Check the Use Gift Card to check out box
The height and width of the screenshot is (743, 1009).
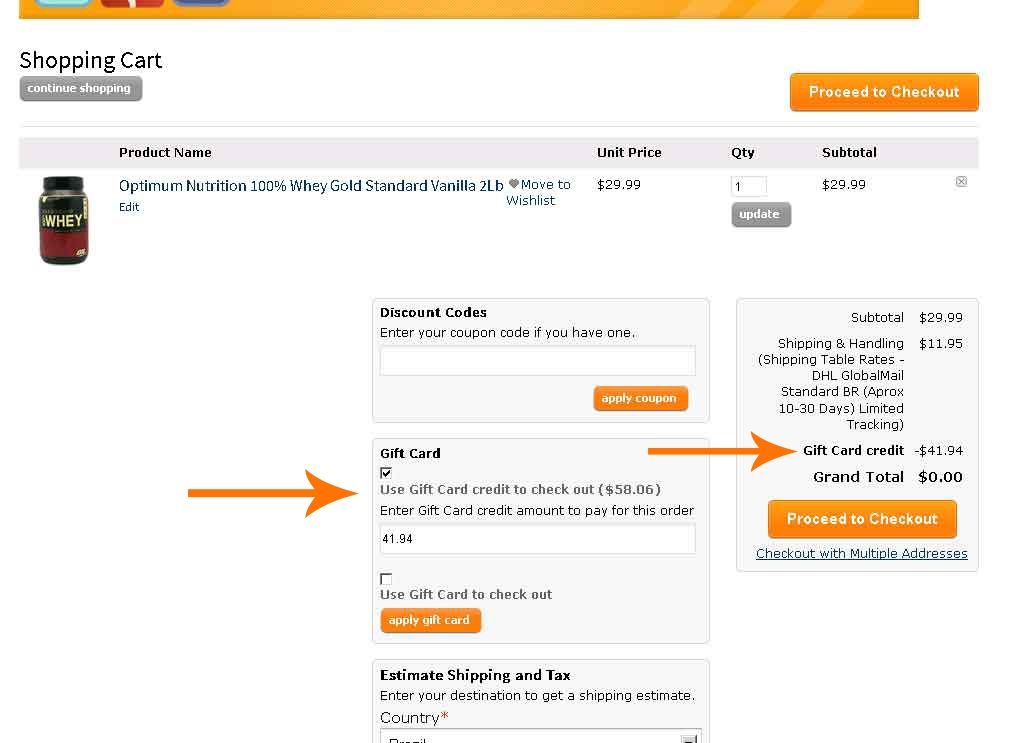pyautogui.click(x=386, y=578)
